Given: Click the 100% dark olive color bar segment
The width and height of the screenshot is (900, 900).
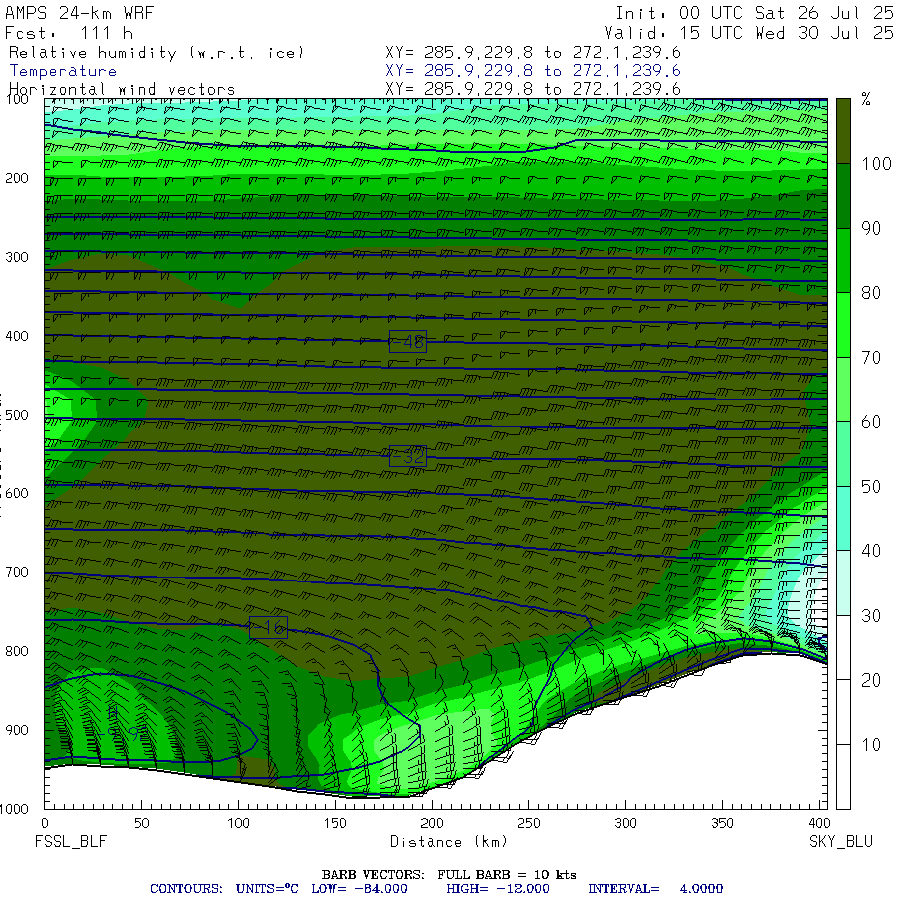Looking at the screenshot, I should (x=843, y=131).
